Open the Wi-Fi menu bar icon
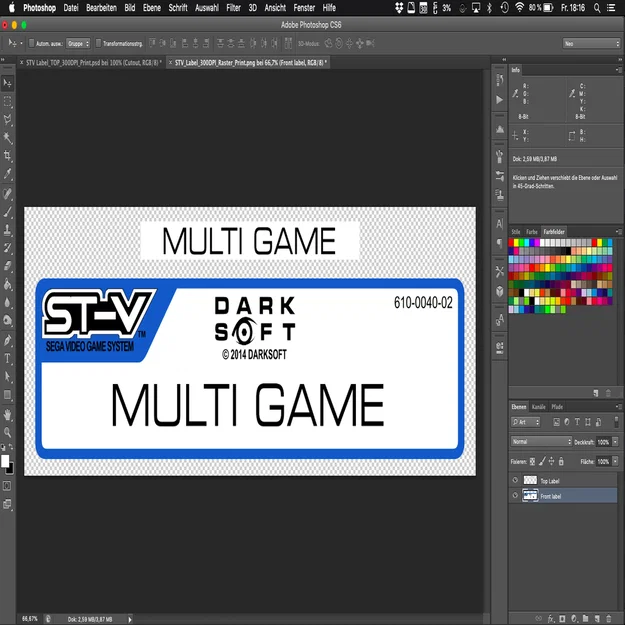 519,8
